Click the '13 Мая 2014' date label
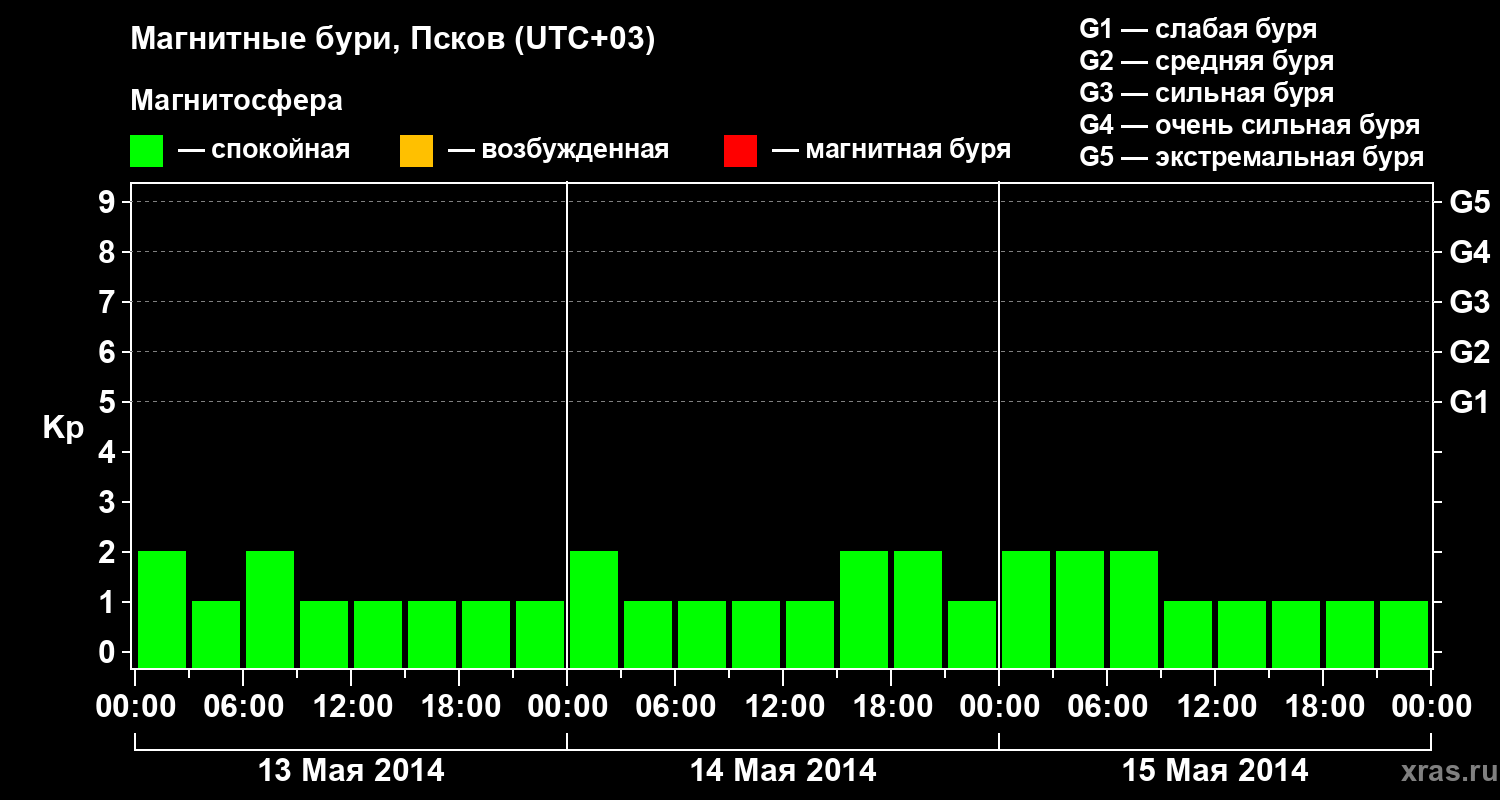The image size is (1500, 800). tap(351, 771)
